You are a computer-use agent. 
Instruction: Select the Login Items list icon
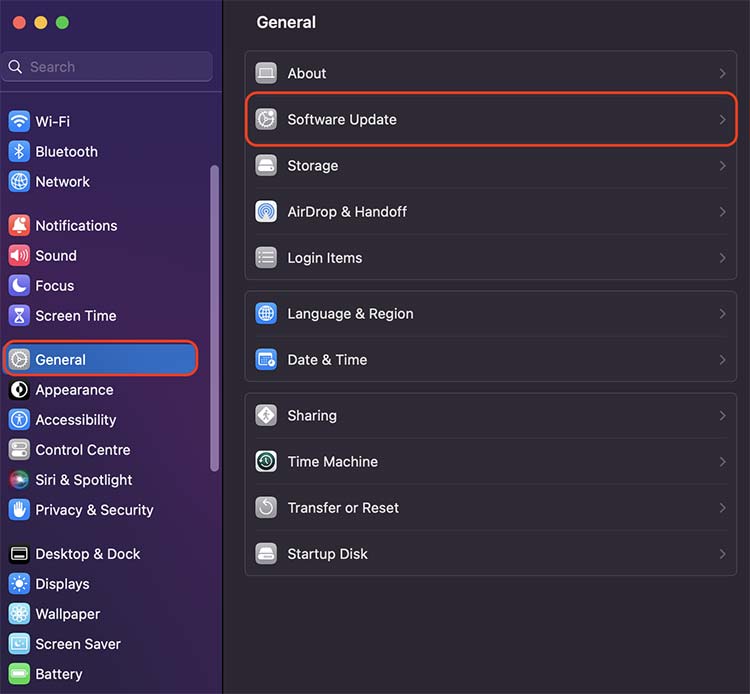click(266, 258)
